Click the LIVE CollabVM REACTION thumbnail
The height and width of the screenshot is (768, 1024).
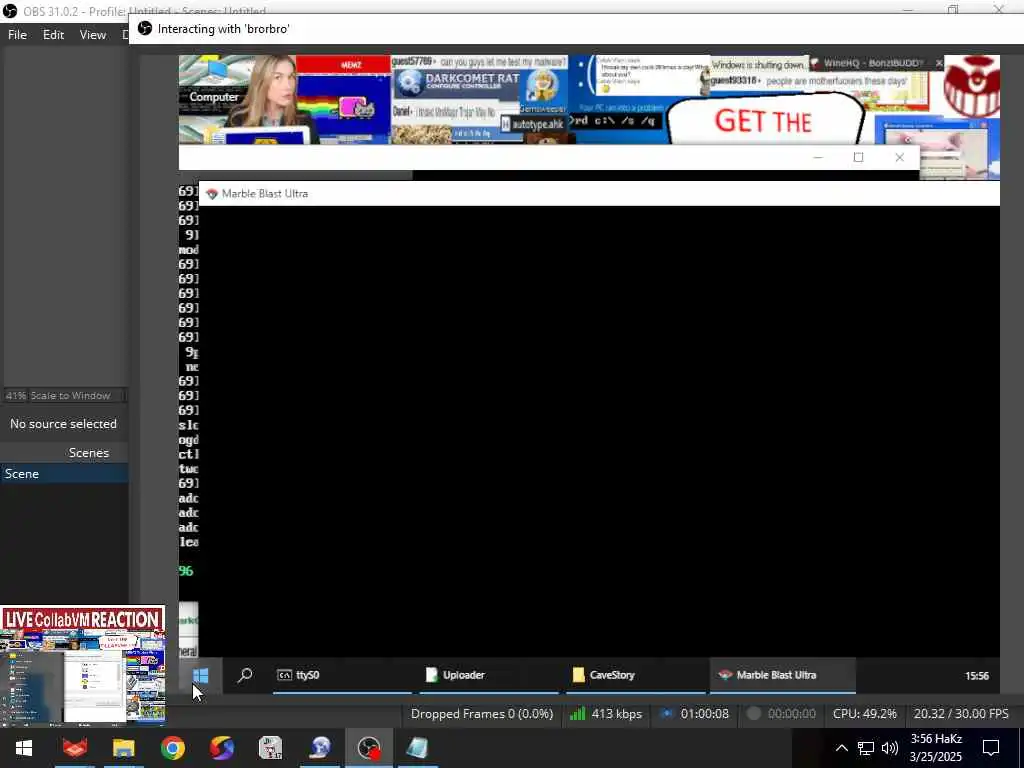[x=82, y=665]
